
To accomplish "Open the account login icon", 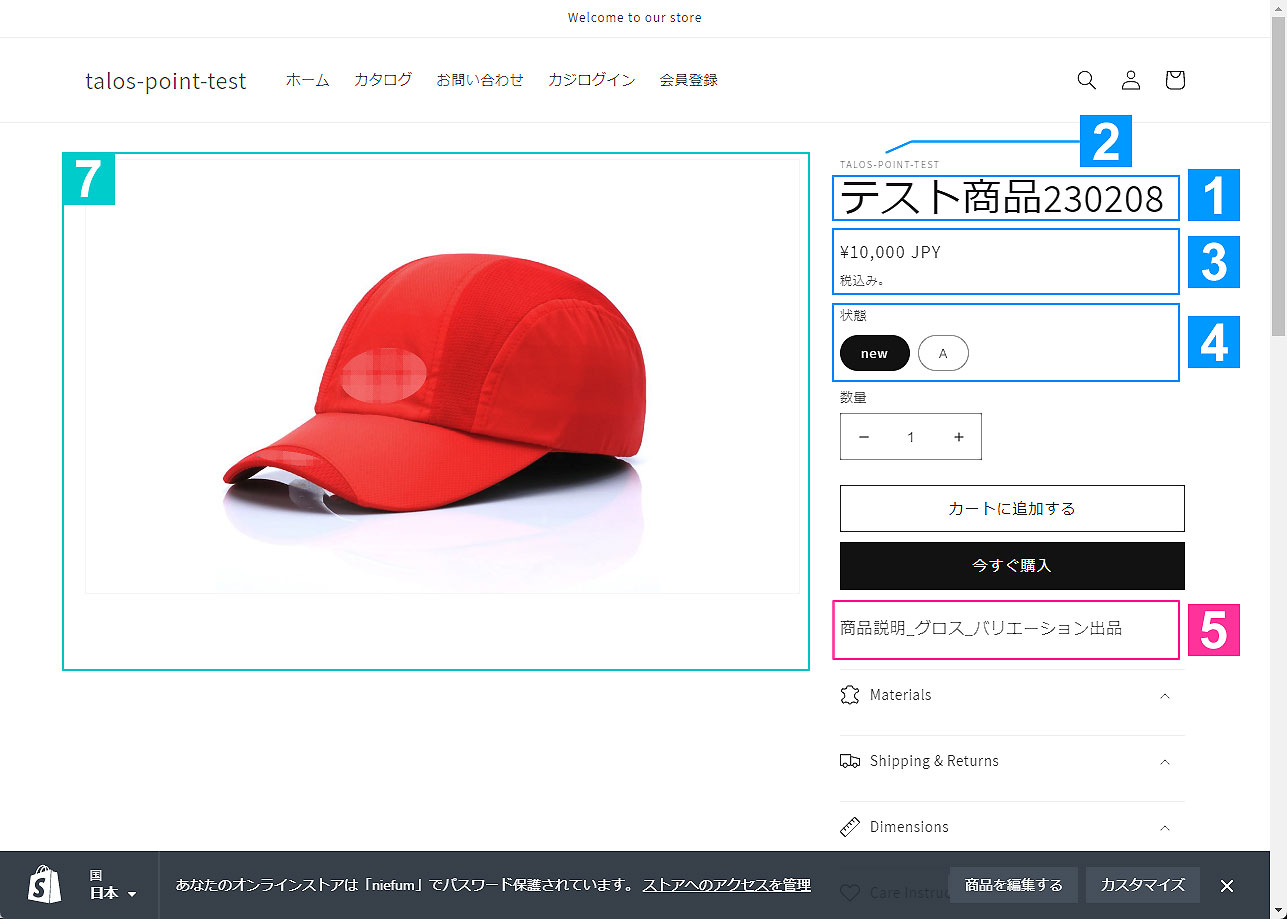I will pos(1131,80).
